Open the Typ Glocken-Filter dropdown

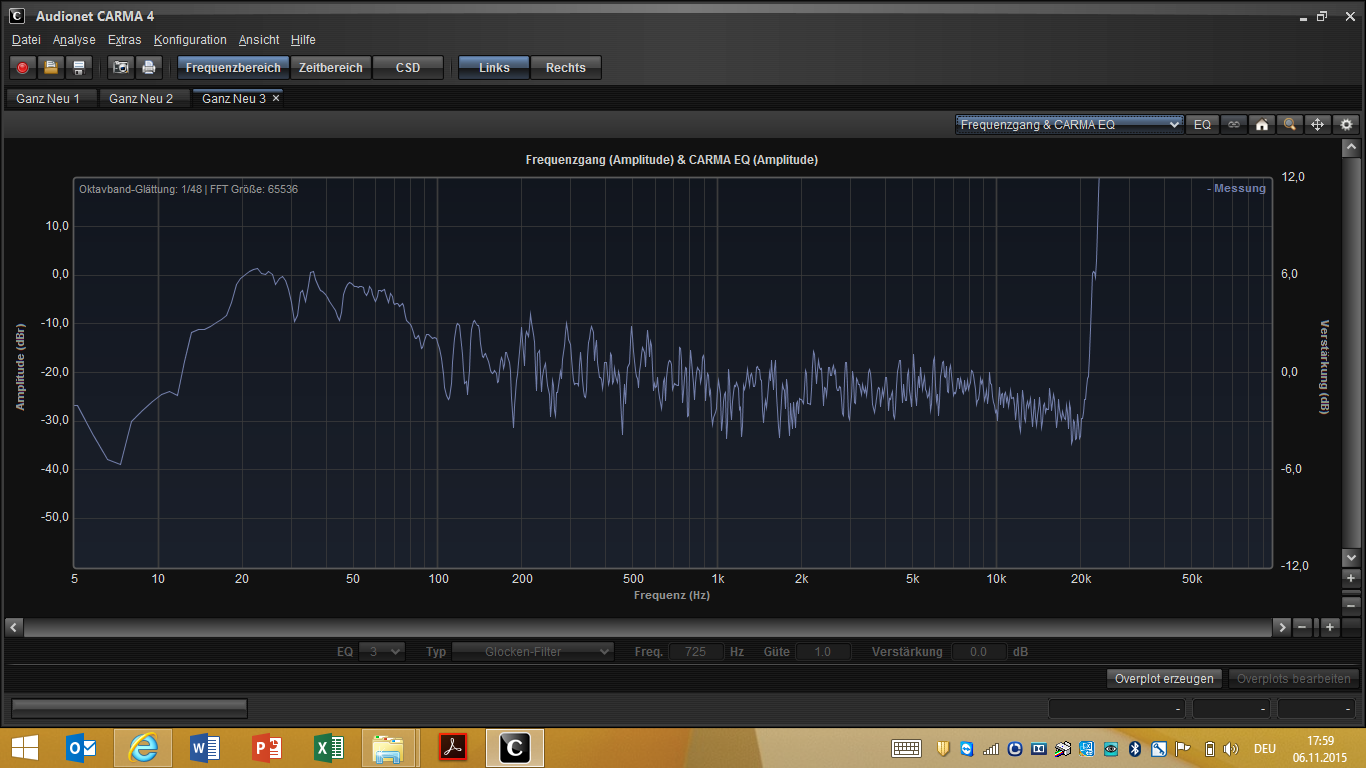[533, 651]
